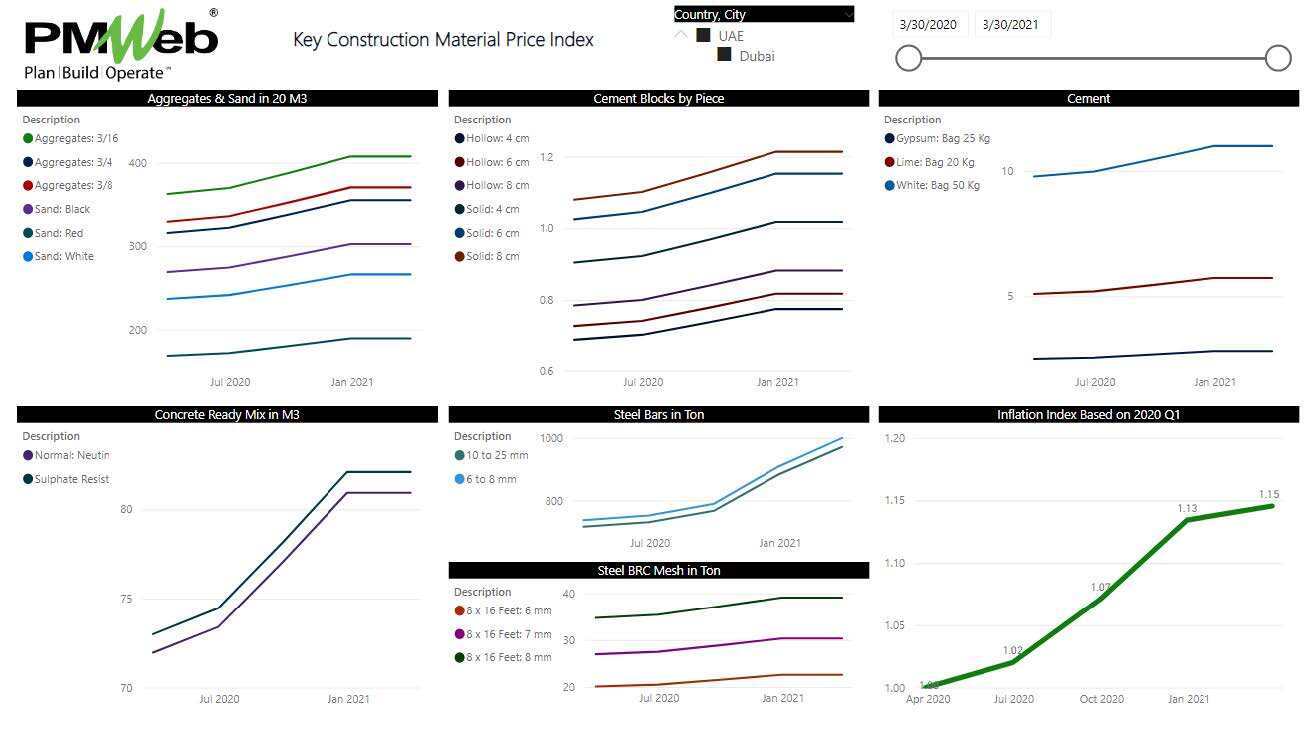
Task: Click the Sand: Black legend label
Action: pos(62,210)
